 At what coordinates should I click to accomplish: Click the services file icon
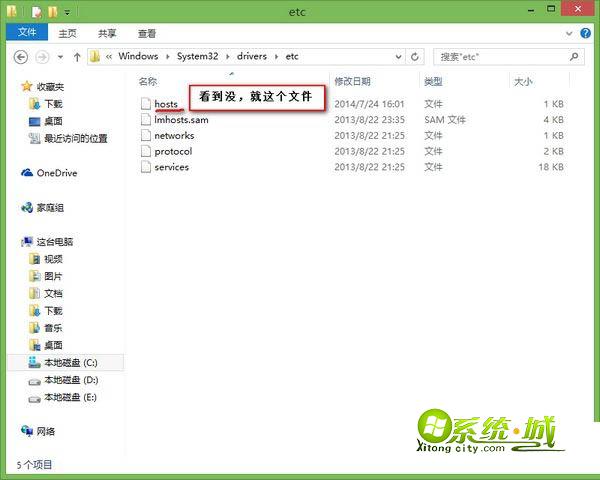[x=146, y=167]
